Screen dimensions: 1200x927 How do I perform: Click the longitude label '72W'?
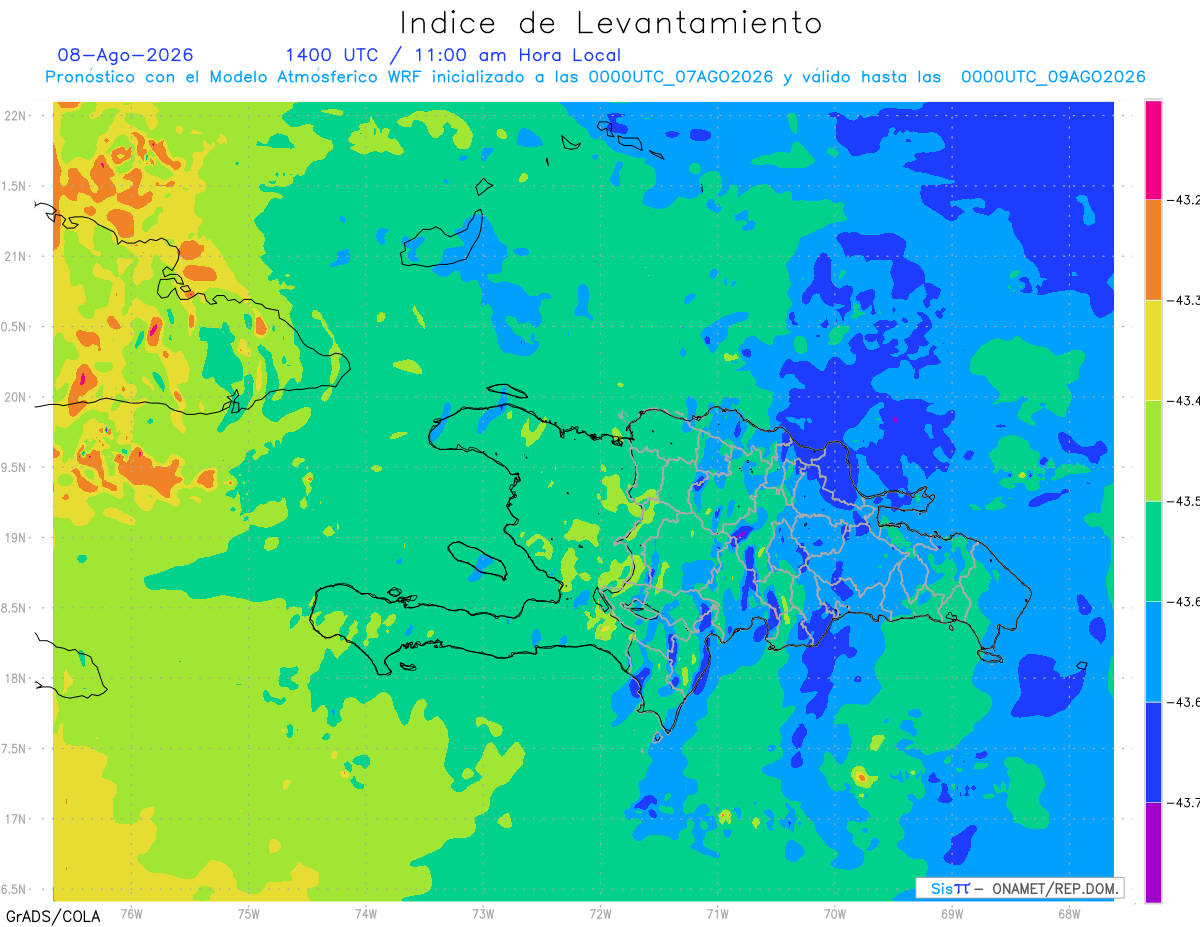pyautogui.click(x=600, y=914)
